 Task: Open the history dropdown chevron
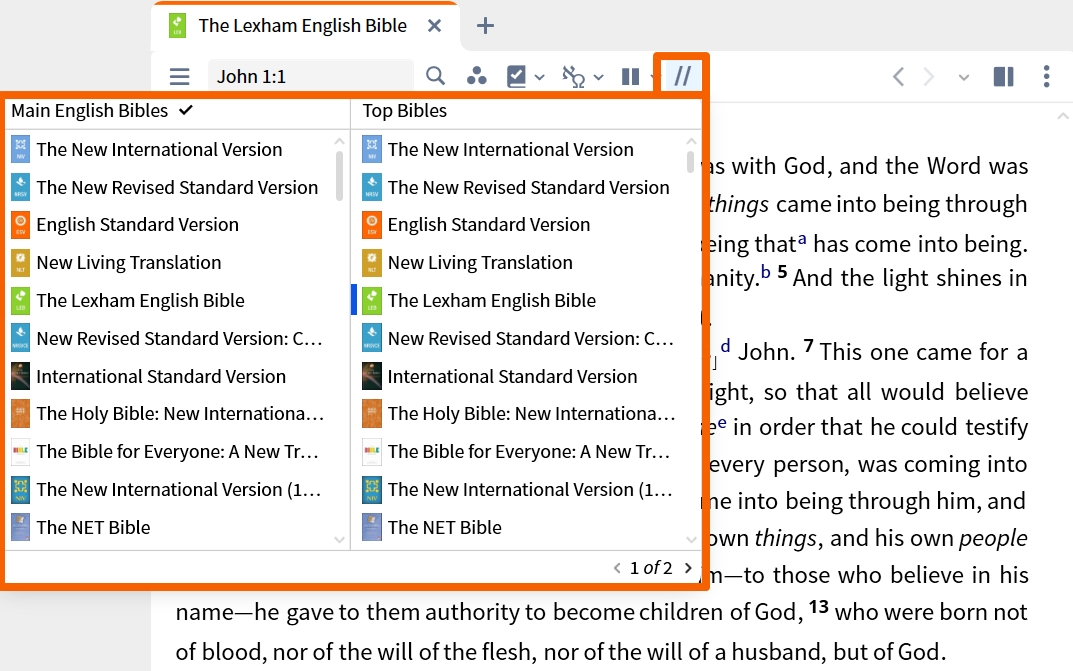(964, 77)
